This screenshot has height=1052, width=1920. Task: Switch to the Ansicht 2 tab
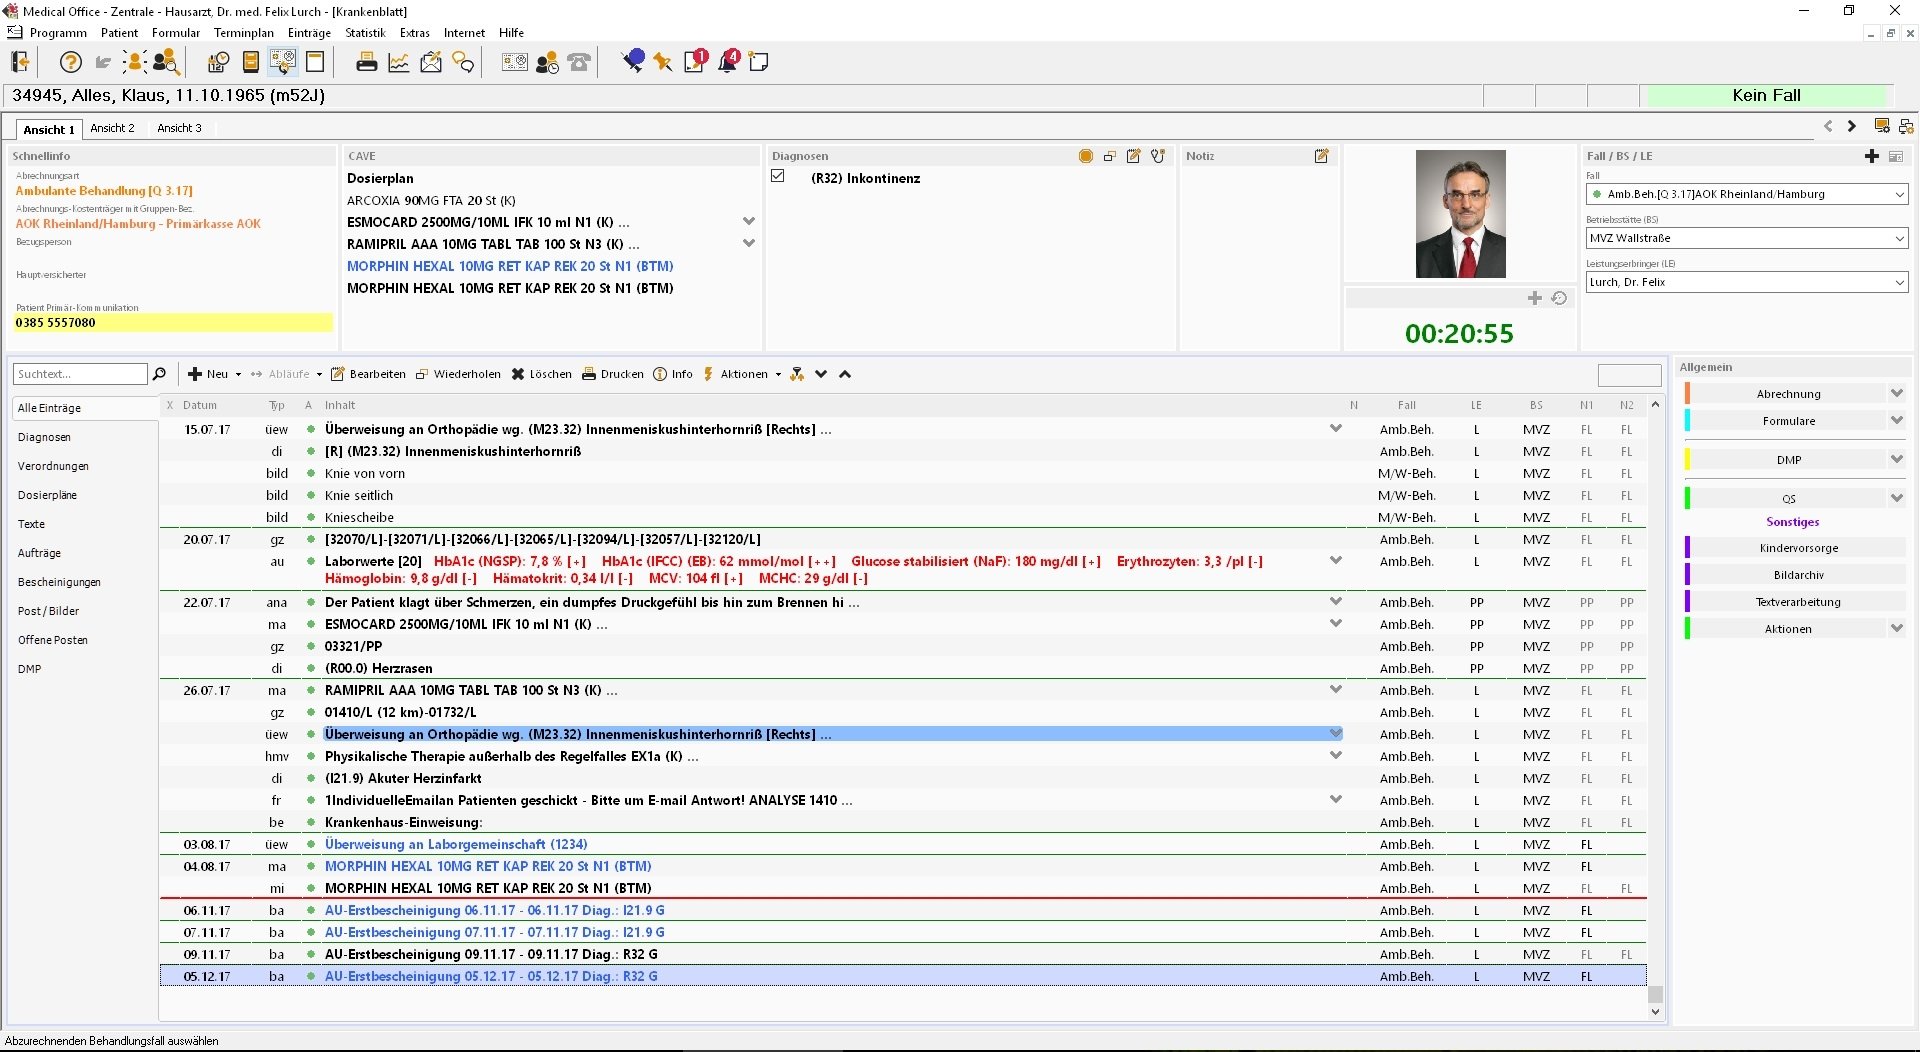coord(113,127)
